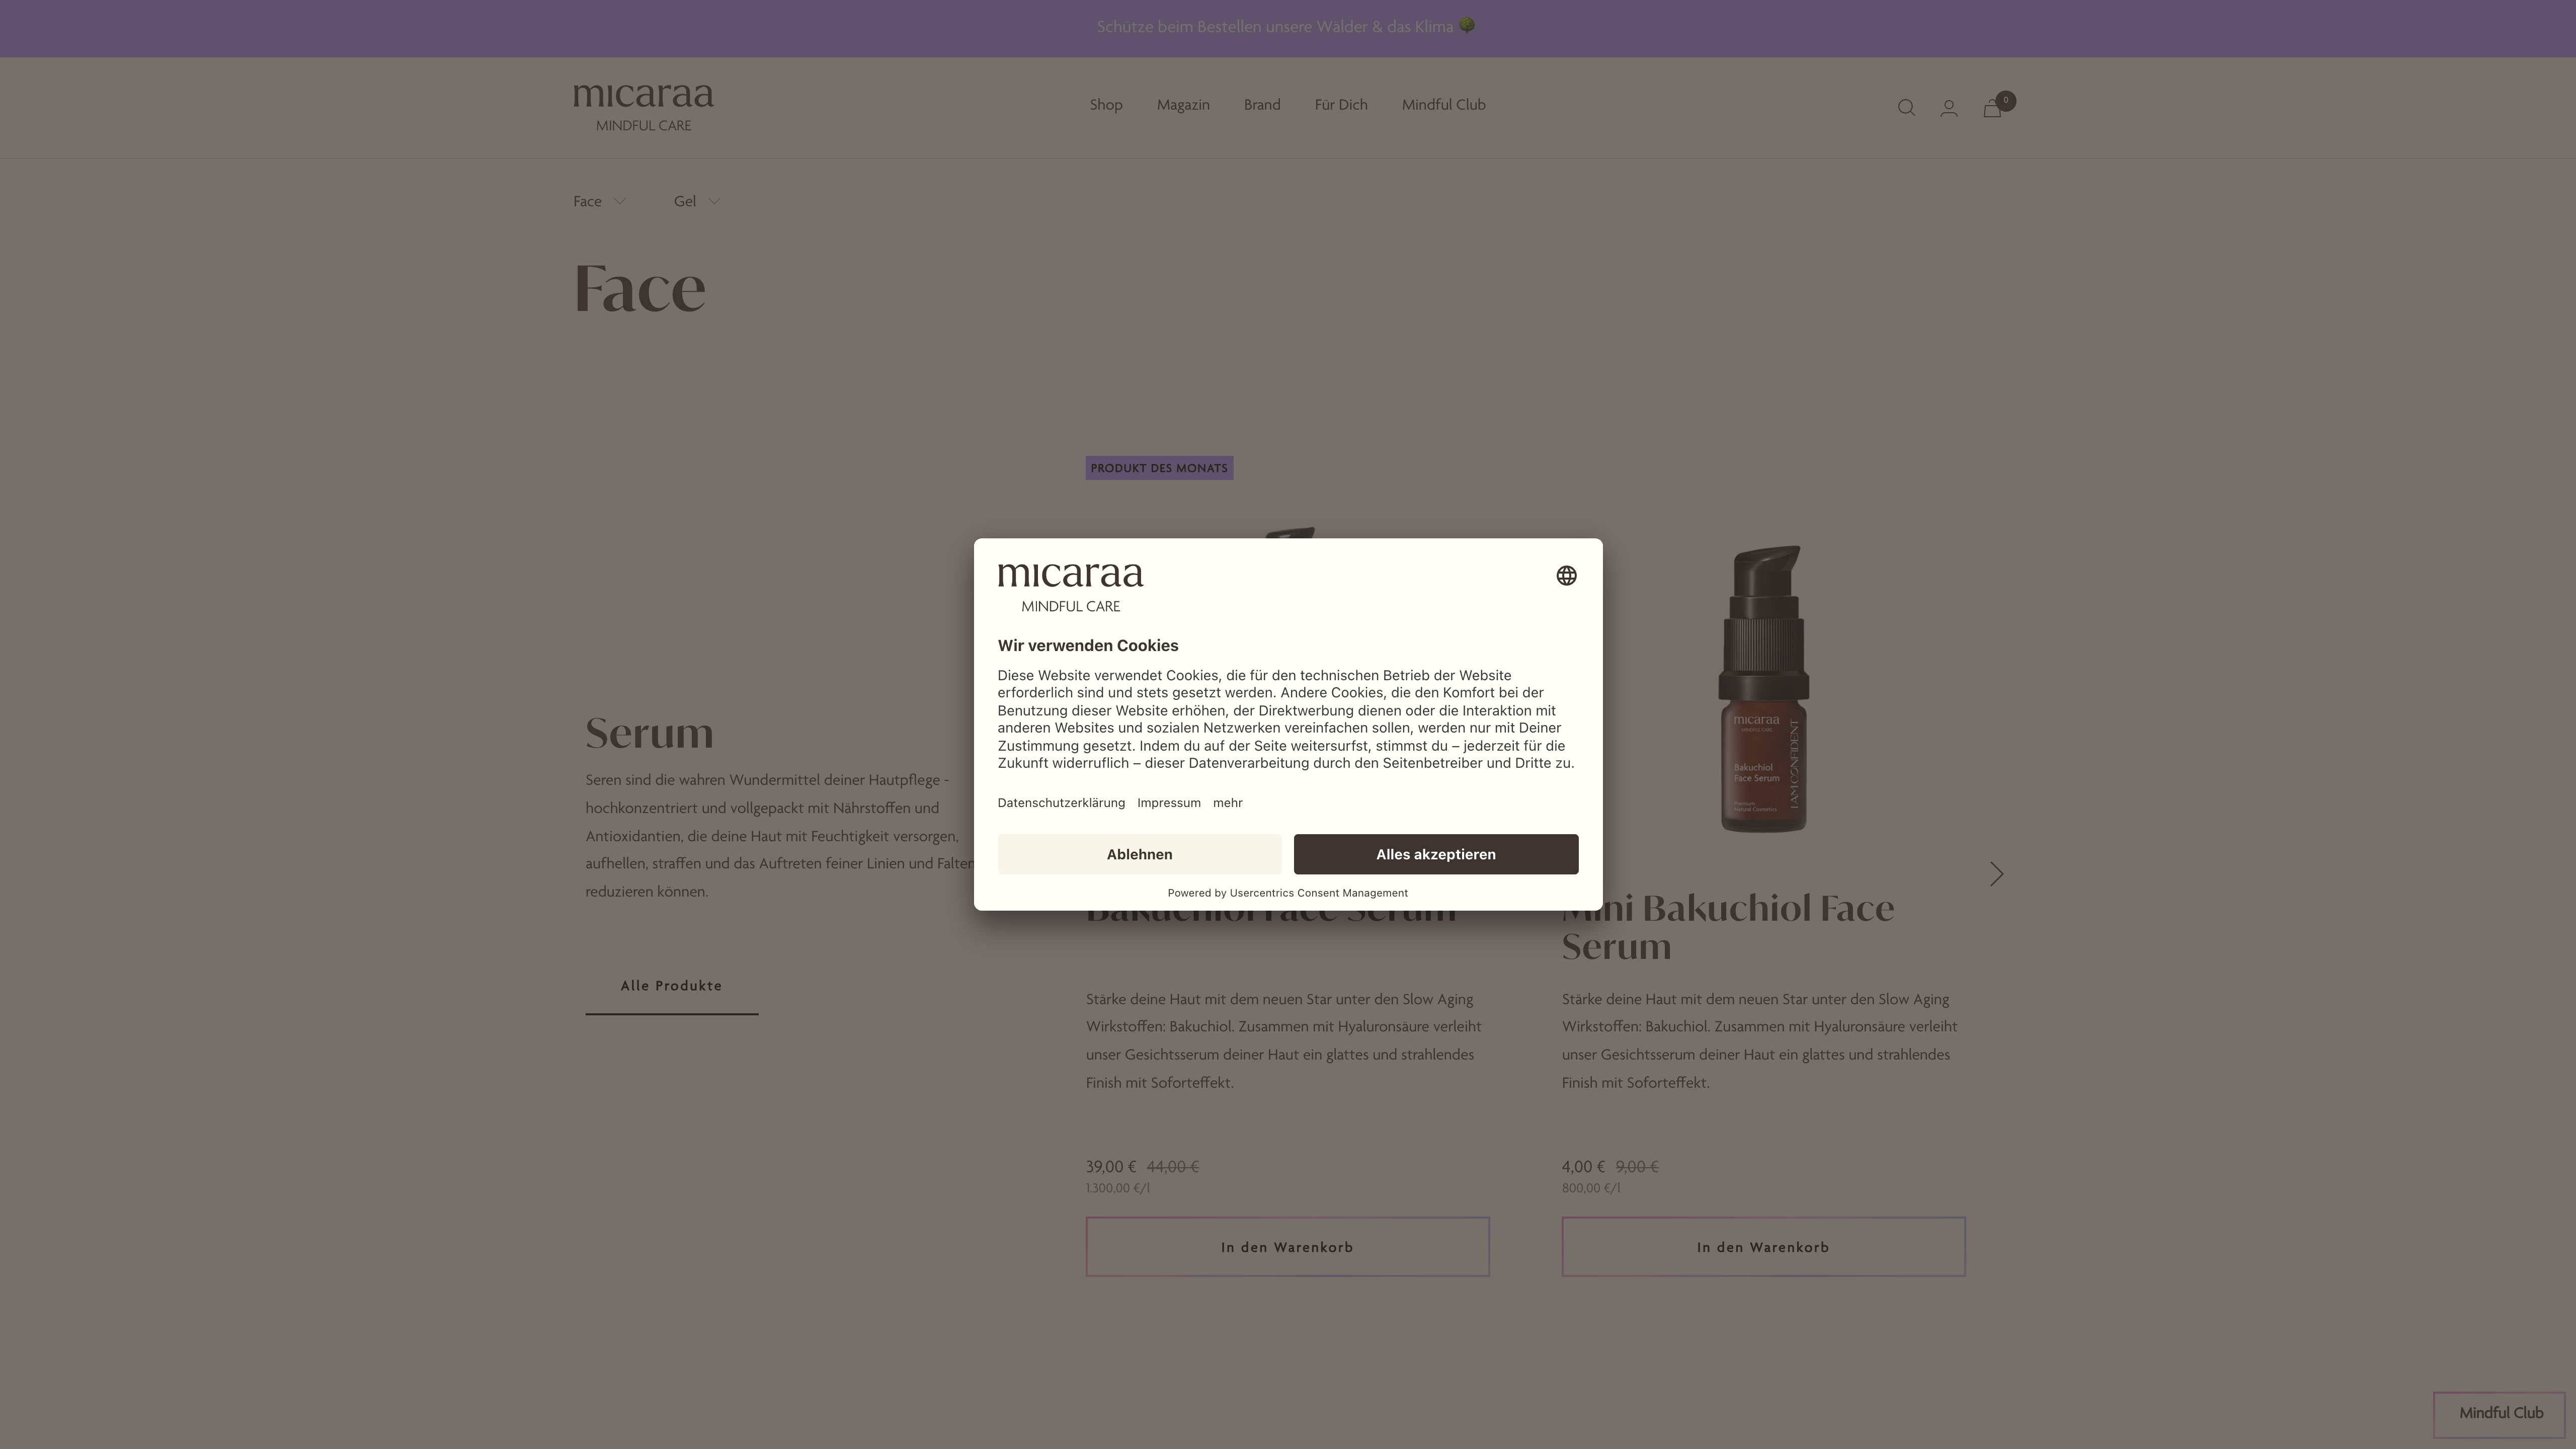Viewport: 2576px width, 1449px height.
Task: Open the Gel filter dropdown
Action: pyautogui.click(x=696, y=201)
